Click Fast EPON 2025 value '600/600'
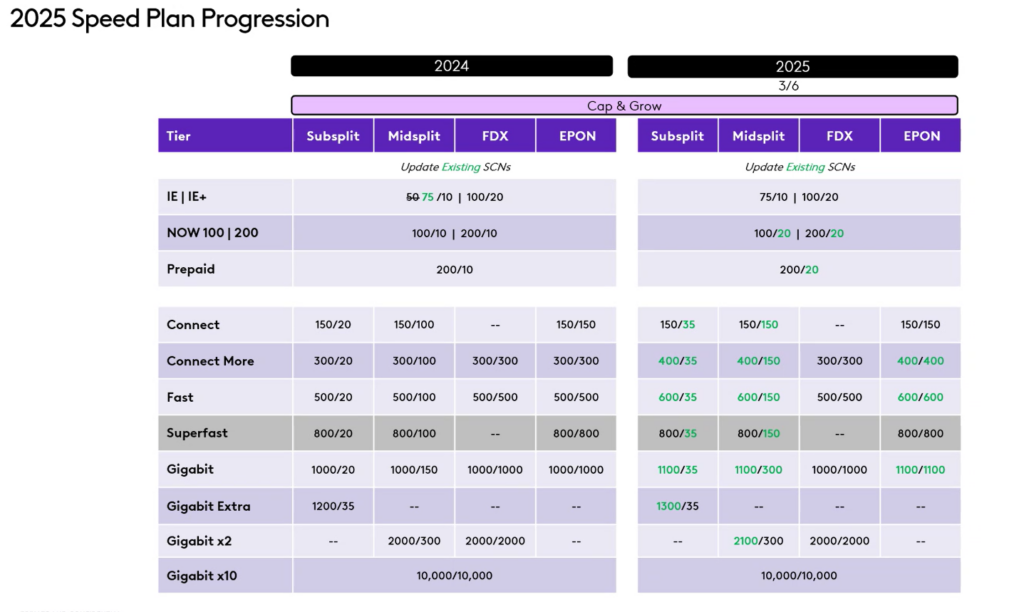 point(920,397)
